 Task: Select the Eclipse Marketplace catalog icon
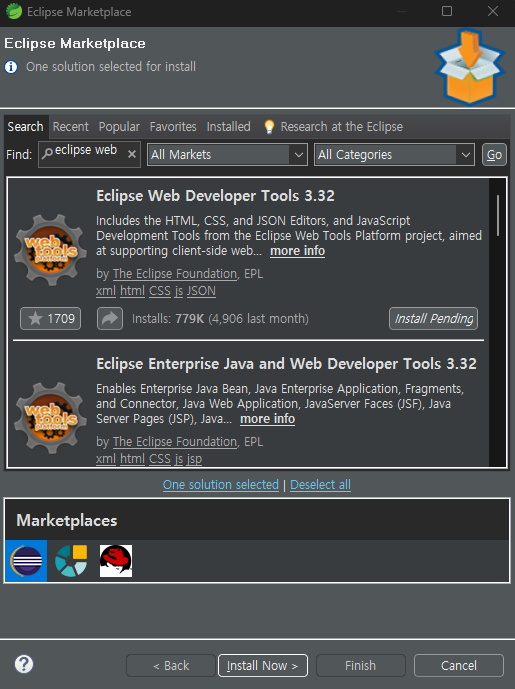[x=26, y=561]
